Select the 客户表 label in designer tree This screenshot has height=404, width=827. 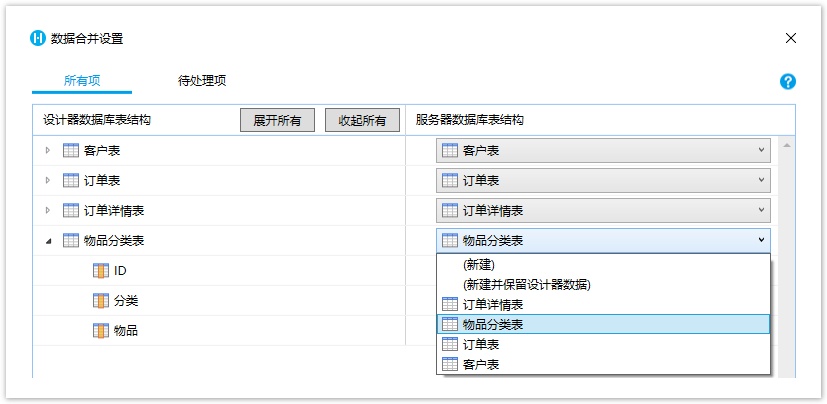point(102,151)
